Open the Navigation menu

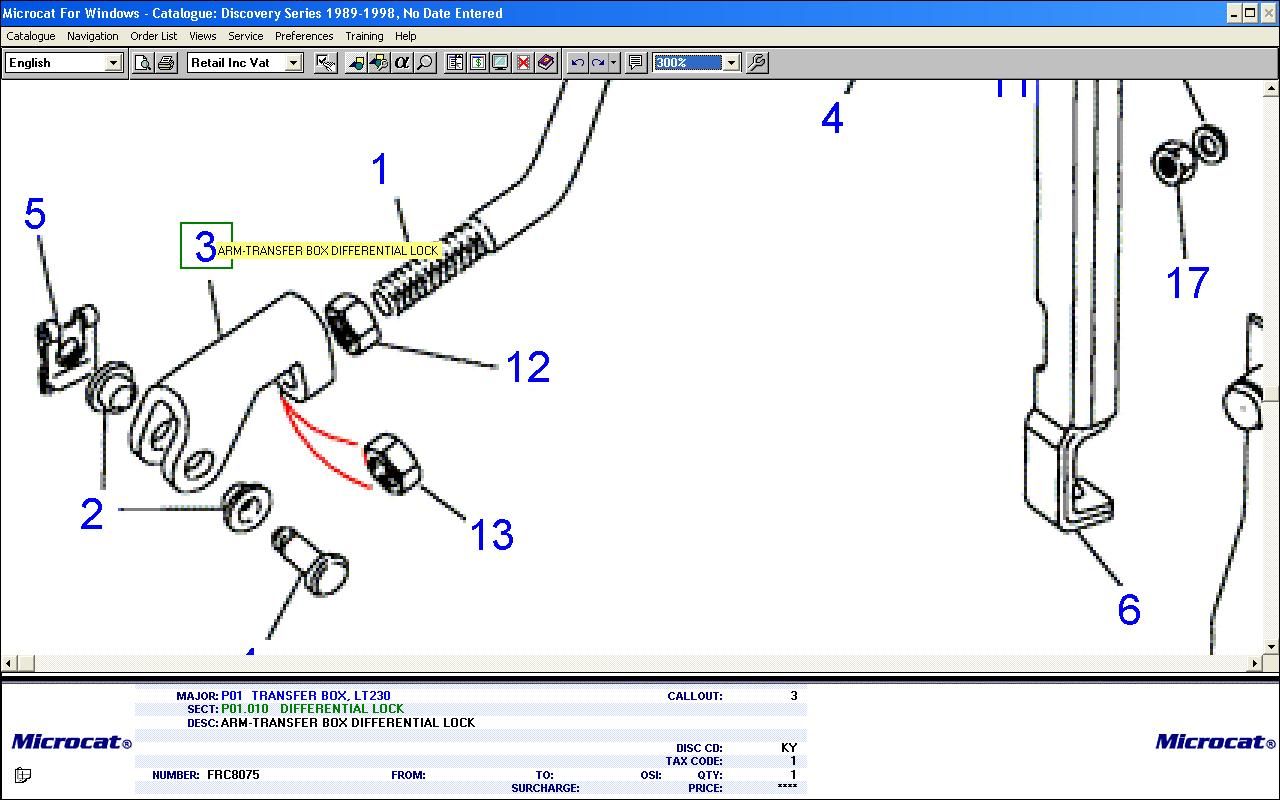pyautogui.click(x=92, y=36)
